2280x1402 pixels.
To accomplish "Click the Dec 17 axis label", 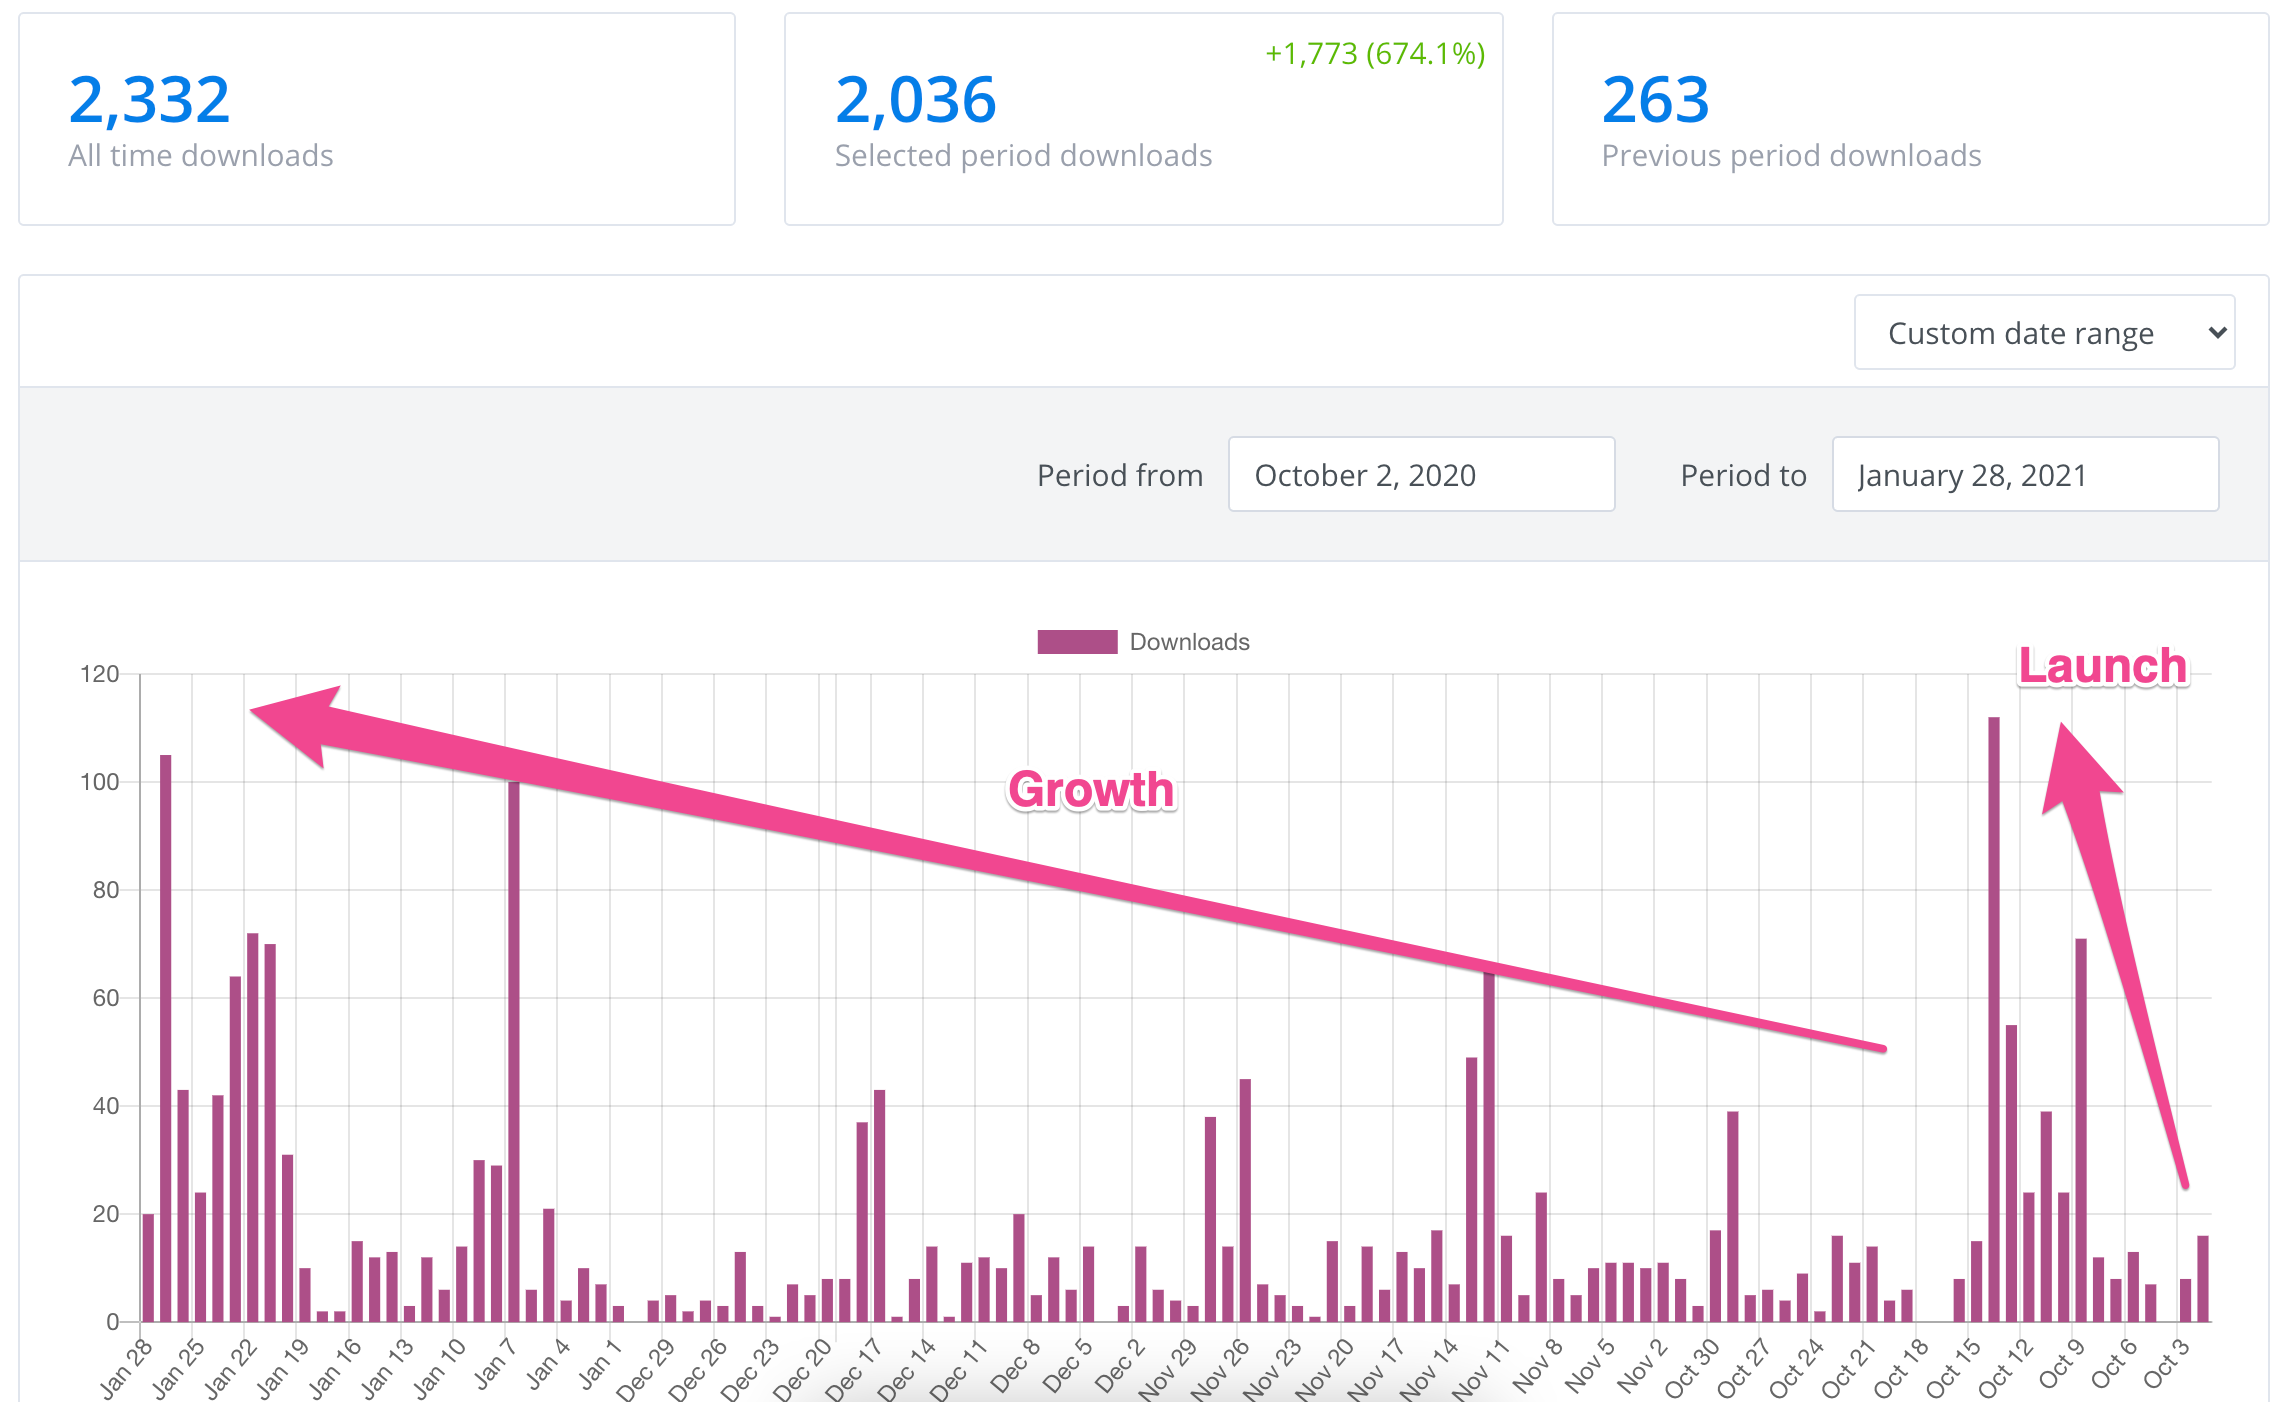I will tap(855, 1367).
